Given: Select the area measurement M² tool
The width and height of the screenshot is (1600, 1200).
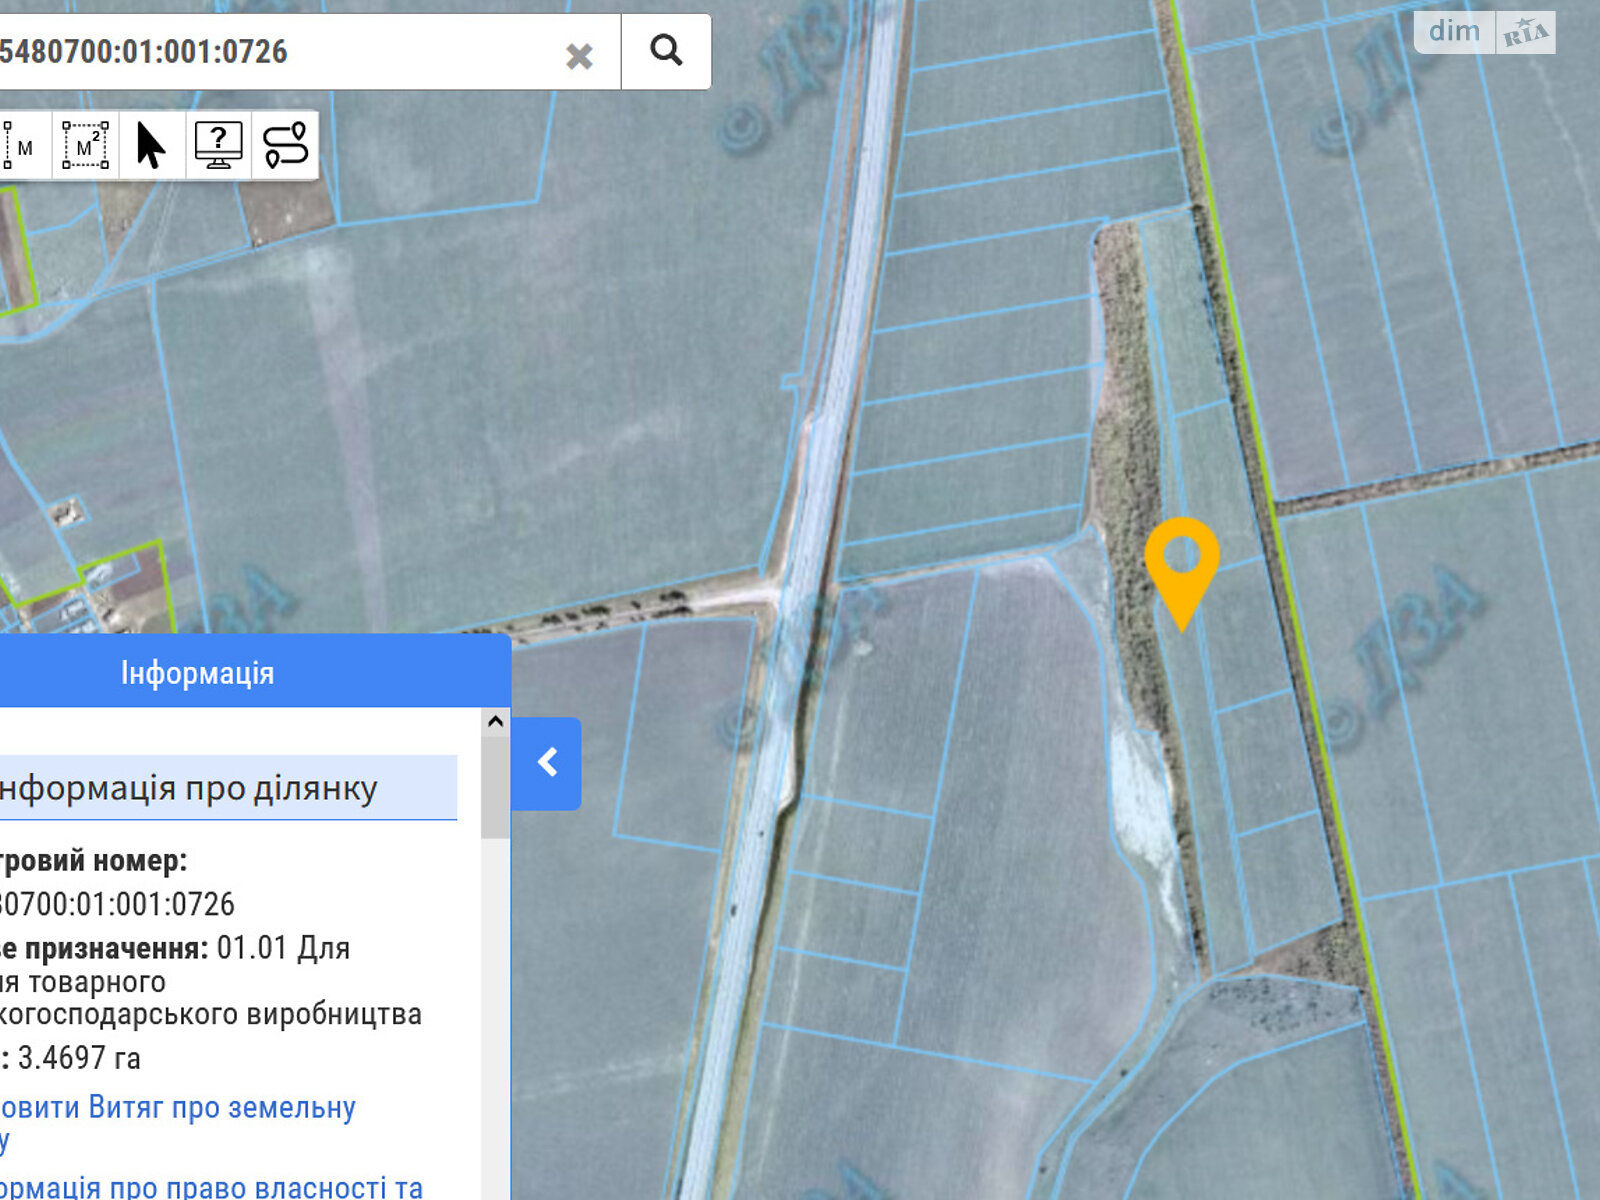Looking at the screenshot, I should (x=85, y=146).
